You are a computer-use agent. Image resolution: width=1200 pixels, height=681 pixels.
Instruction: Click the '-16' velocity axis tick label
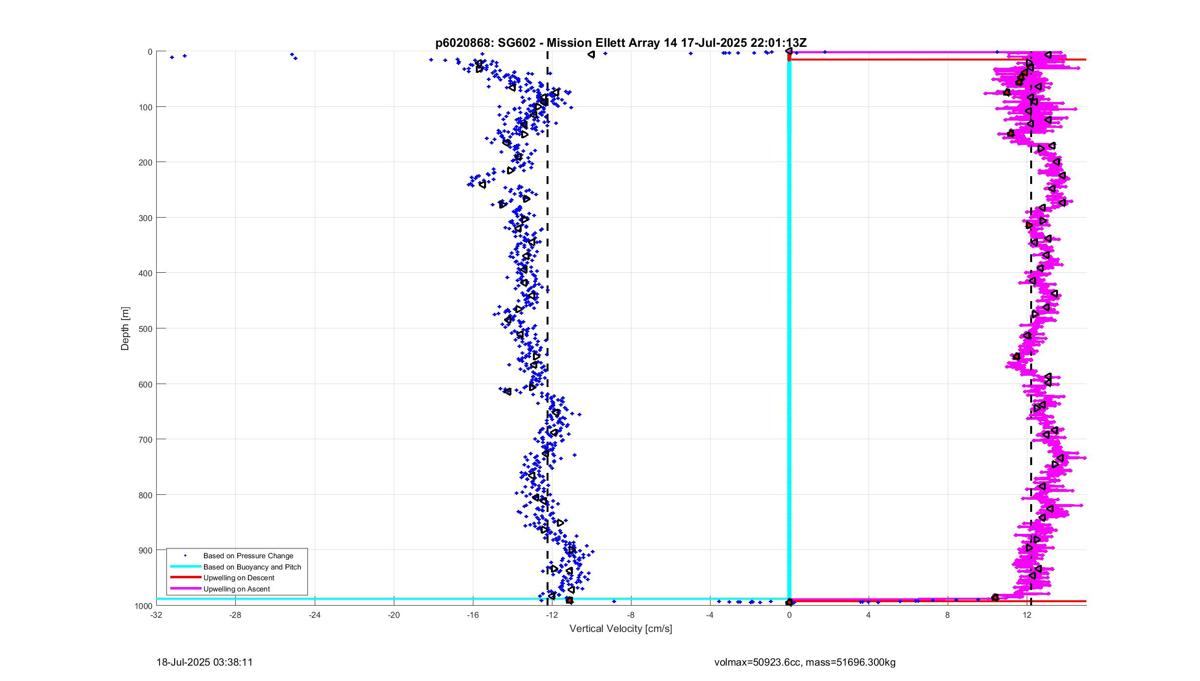coord(472,615)
